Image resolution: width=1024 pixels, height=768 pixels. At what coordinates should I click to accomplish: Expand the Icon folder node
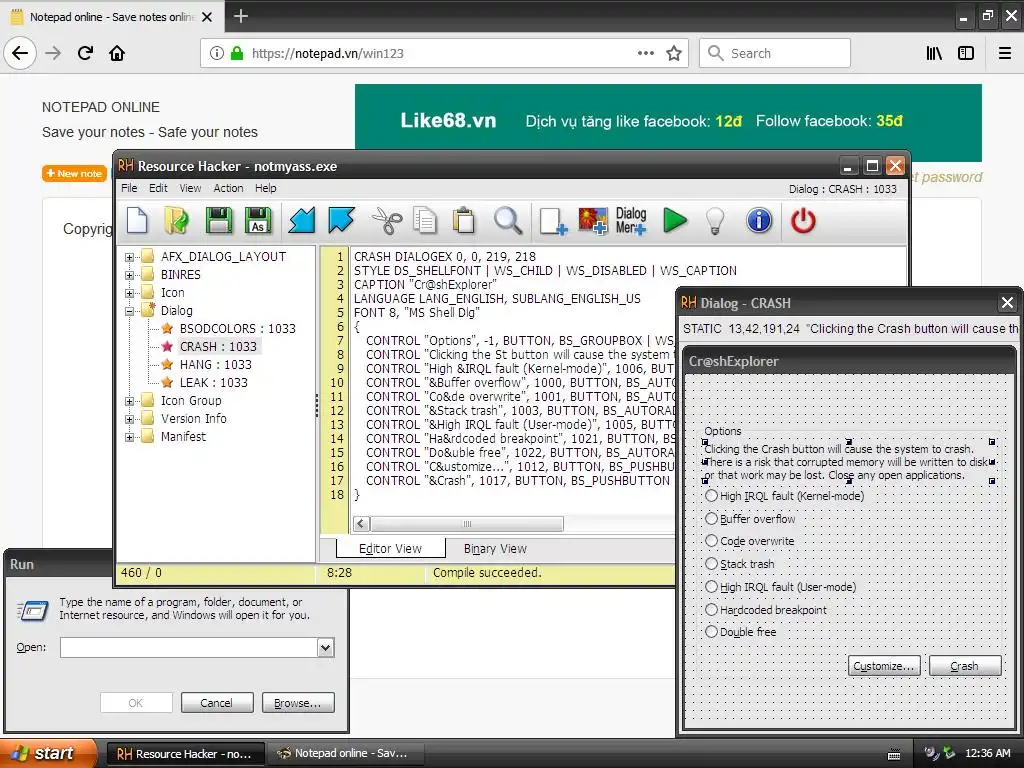[x=129, y=293]
